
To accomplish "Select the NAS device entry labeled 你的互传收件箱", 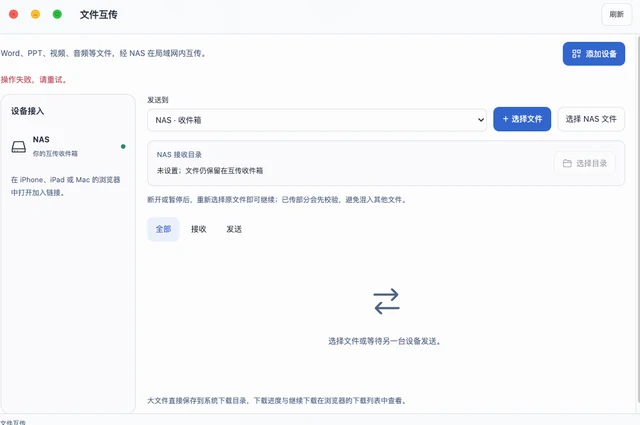I will pyautogui.click(x=68, y=146).
